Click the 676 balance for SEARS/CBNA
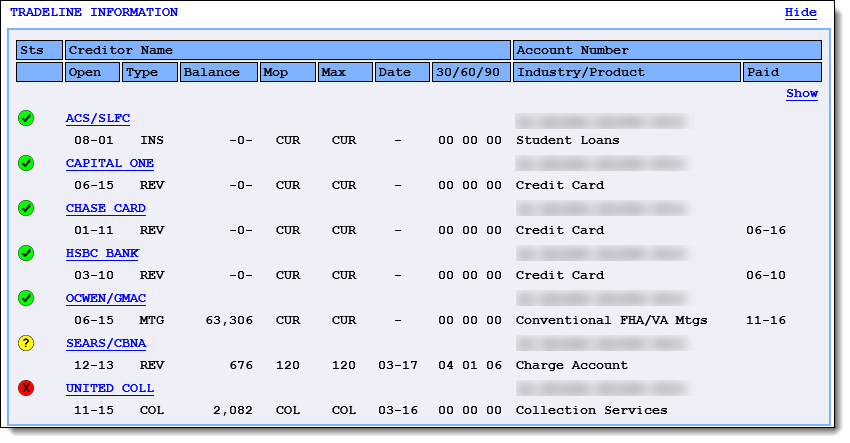Screen dimensions: 850x443 coord(241,365)
